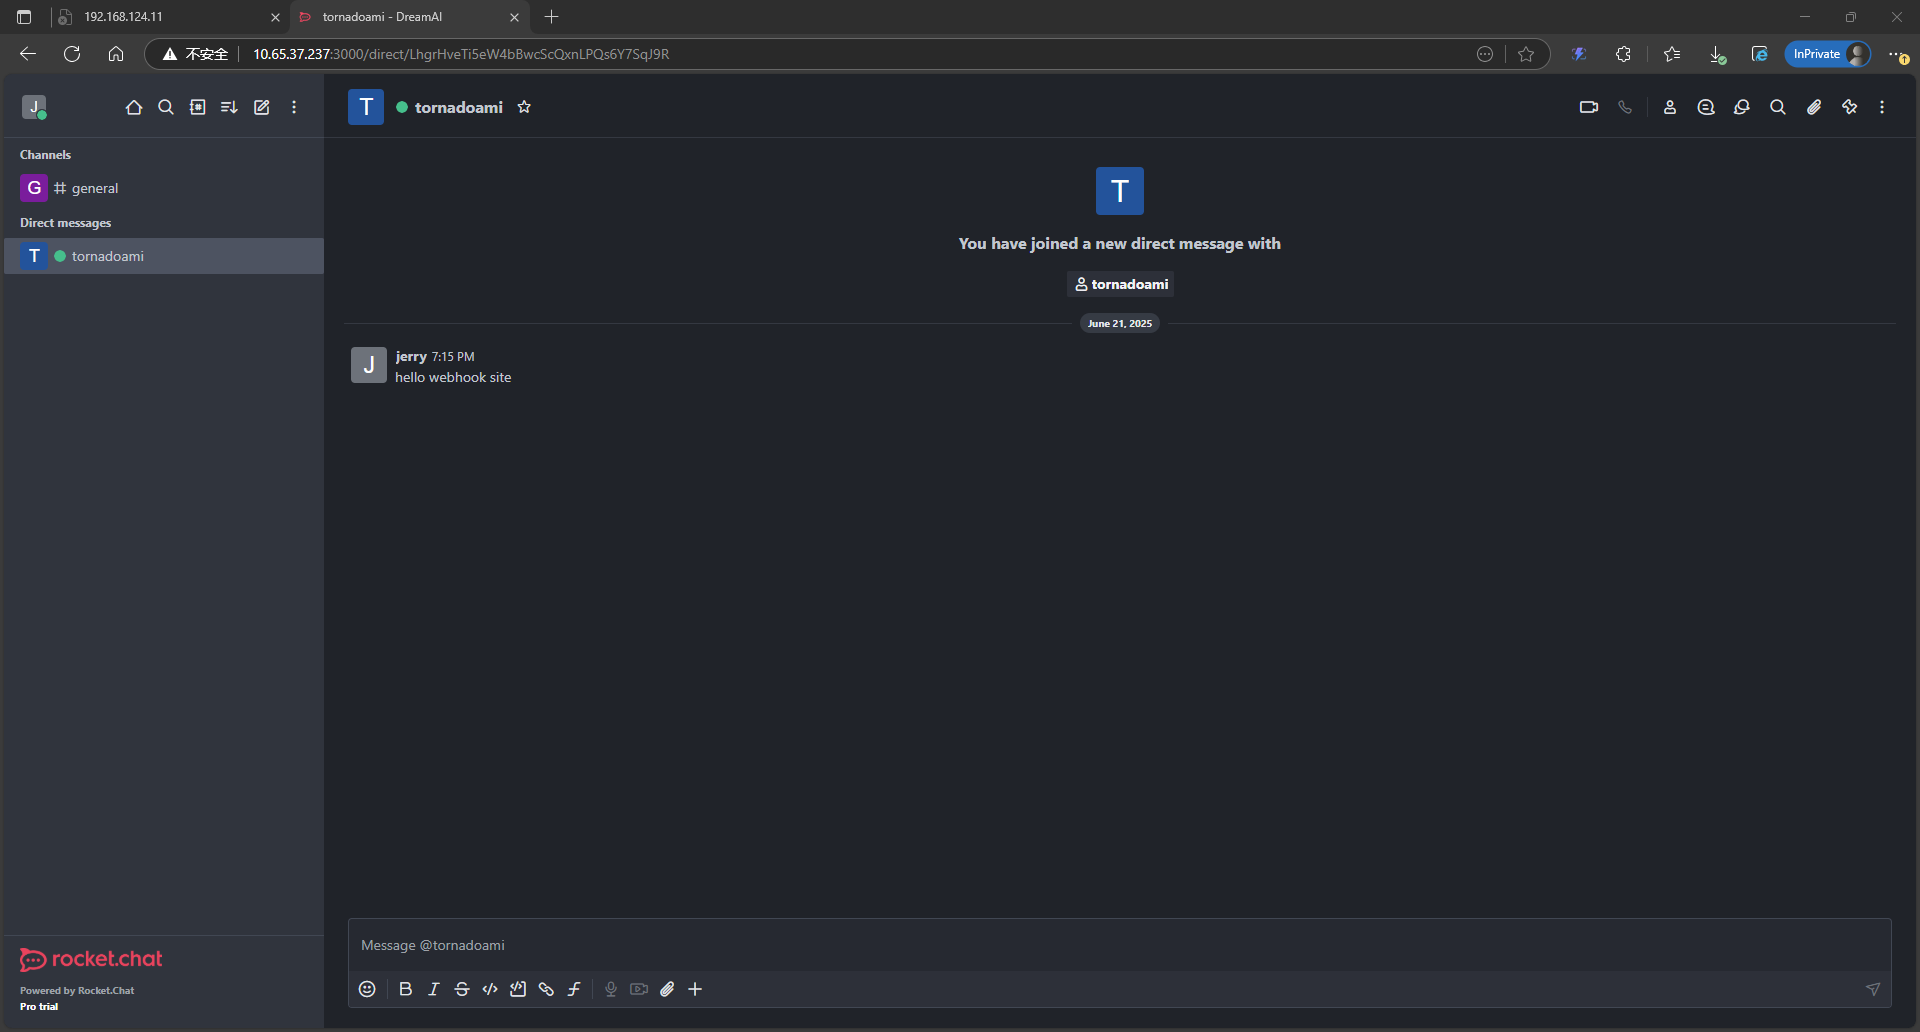This screenshot has width=1920, height=1032.
Task: Attach a file from composer toolbar
Action: (x=667, y=989)
